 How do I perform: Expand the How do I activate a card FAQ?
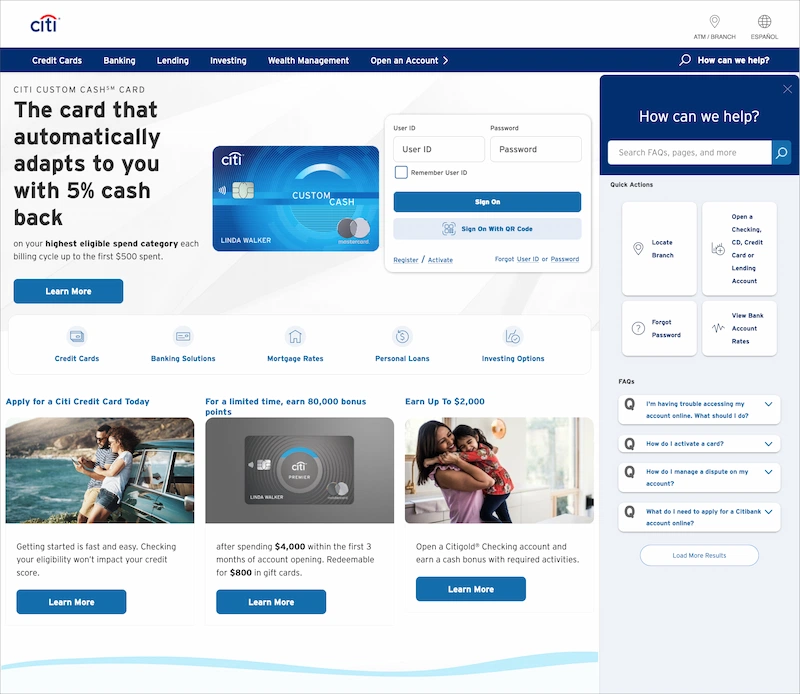coord(768,443)
